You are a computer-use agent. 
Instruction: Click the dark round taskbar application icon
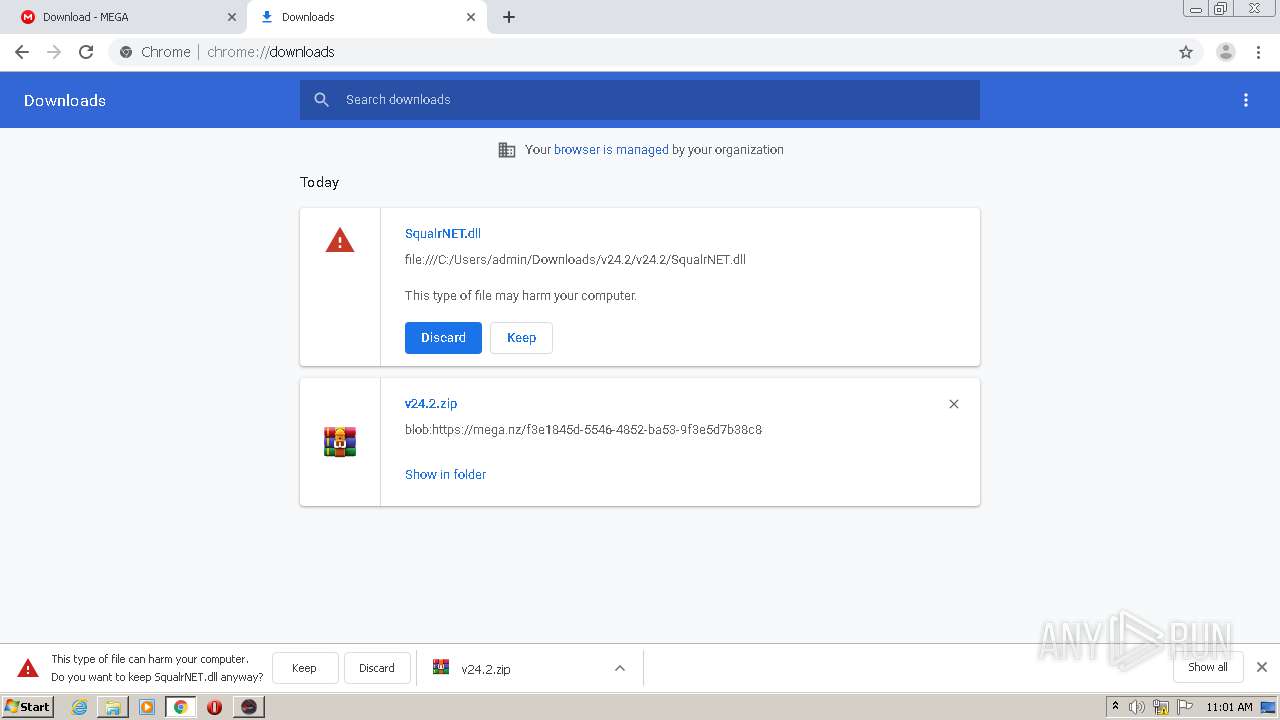click(249, 707)
